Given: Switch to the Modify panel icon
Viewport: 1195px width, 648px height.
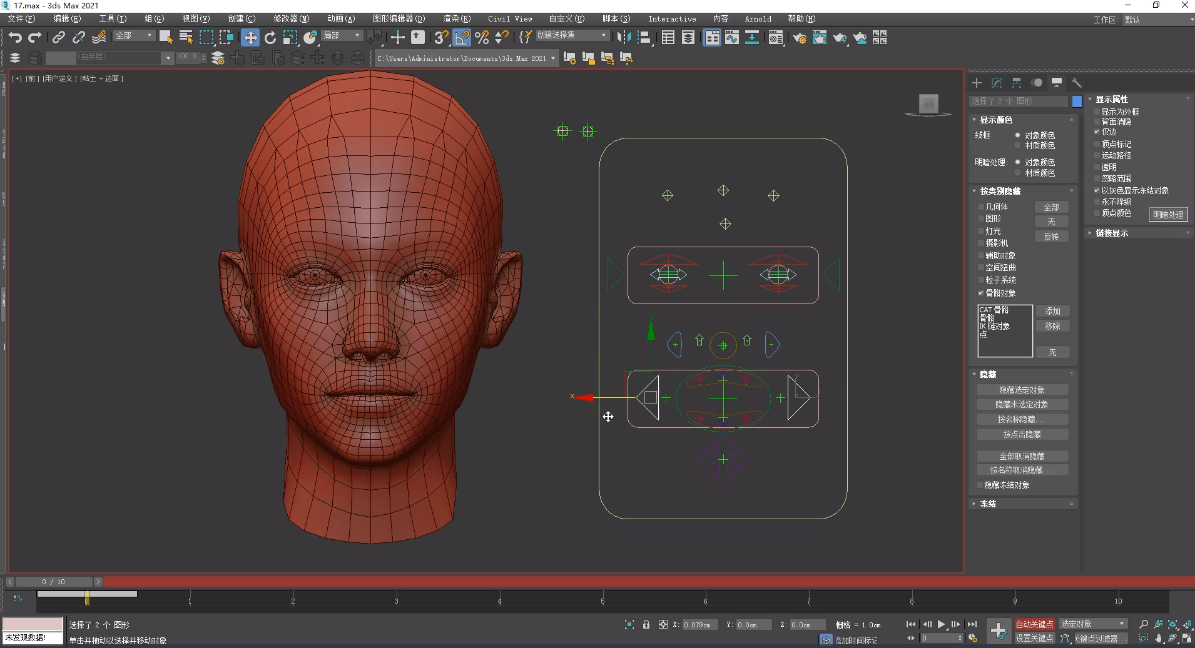Looking at the screenshot, I should [x=997, y=82].
